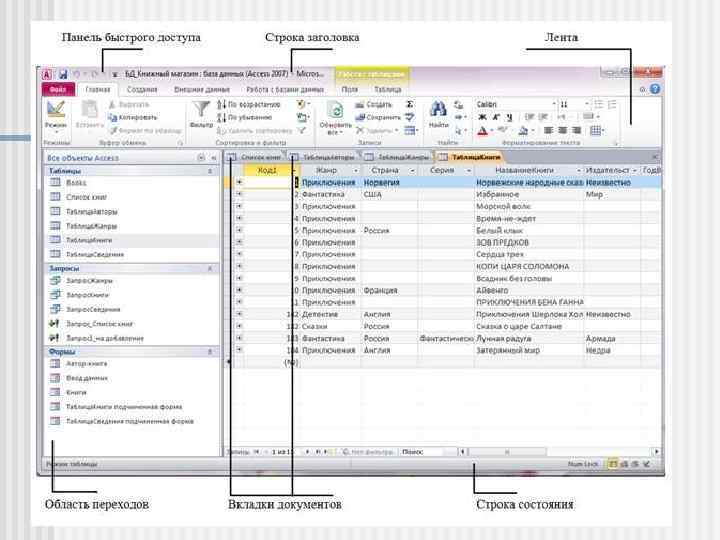The width and height of the screenshot is (720, 540).
Task: Click the spelling check icon in records group
Action: point(410,118)
